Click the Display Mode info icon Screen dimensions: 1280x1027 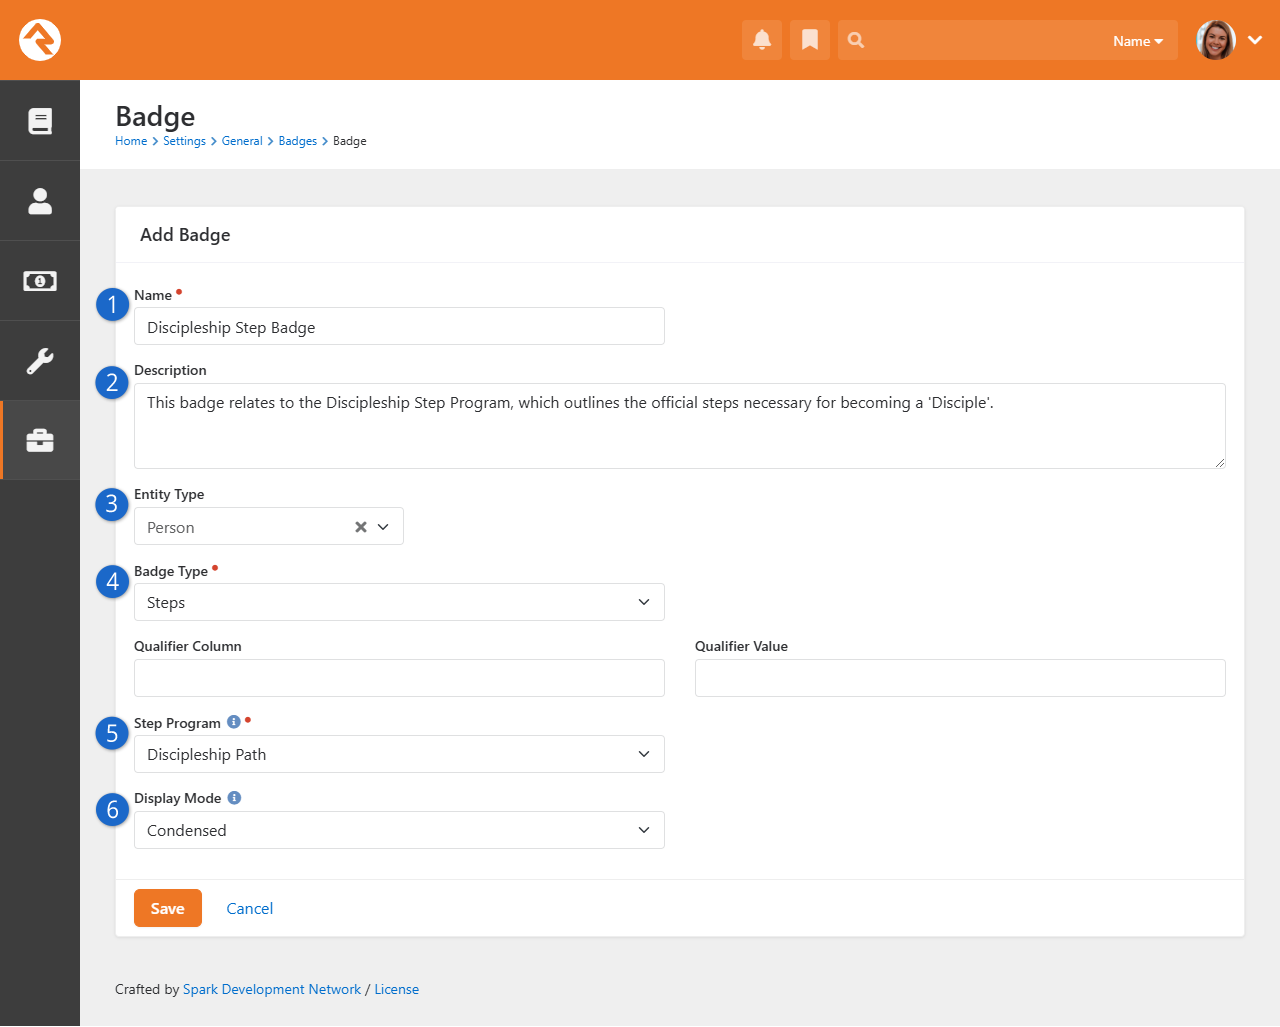click(x=234, y=798)
